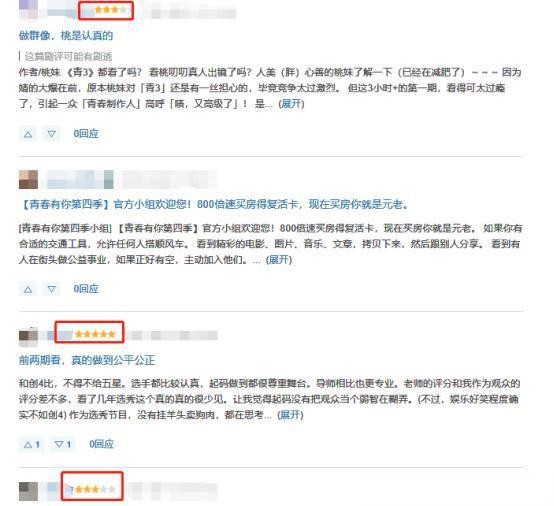Upvote the 做群像，桃是认真的 review
This screenshot has height=506, width=554.
(28, 134)
